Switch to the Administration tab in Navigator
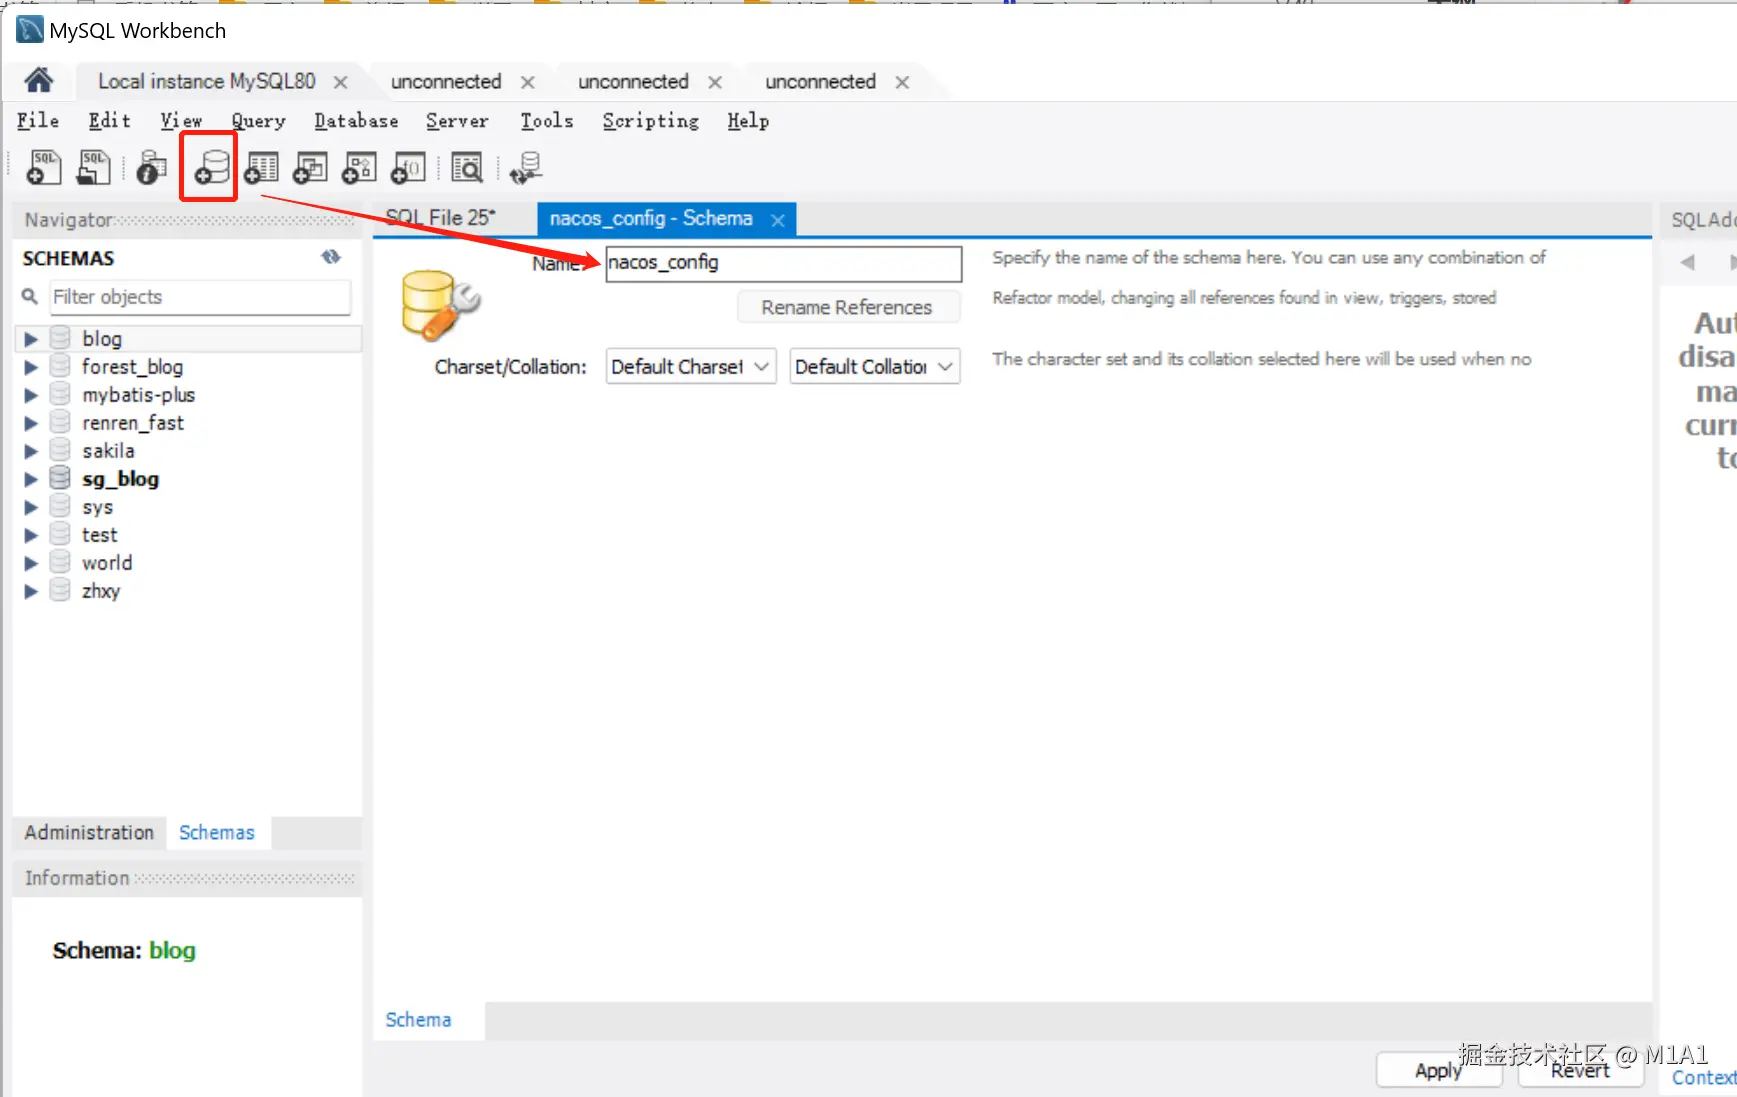The image size is (1737, 1097). pos(89,832)
